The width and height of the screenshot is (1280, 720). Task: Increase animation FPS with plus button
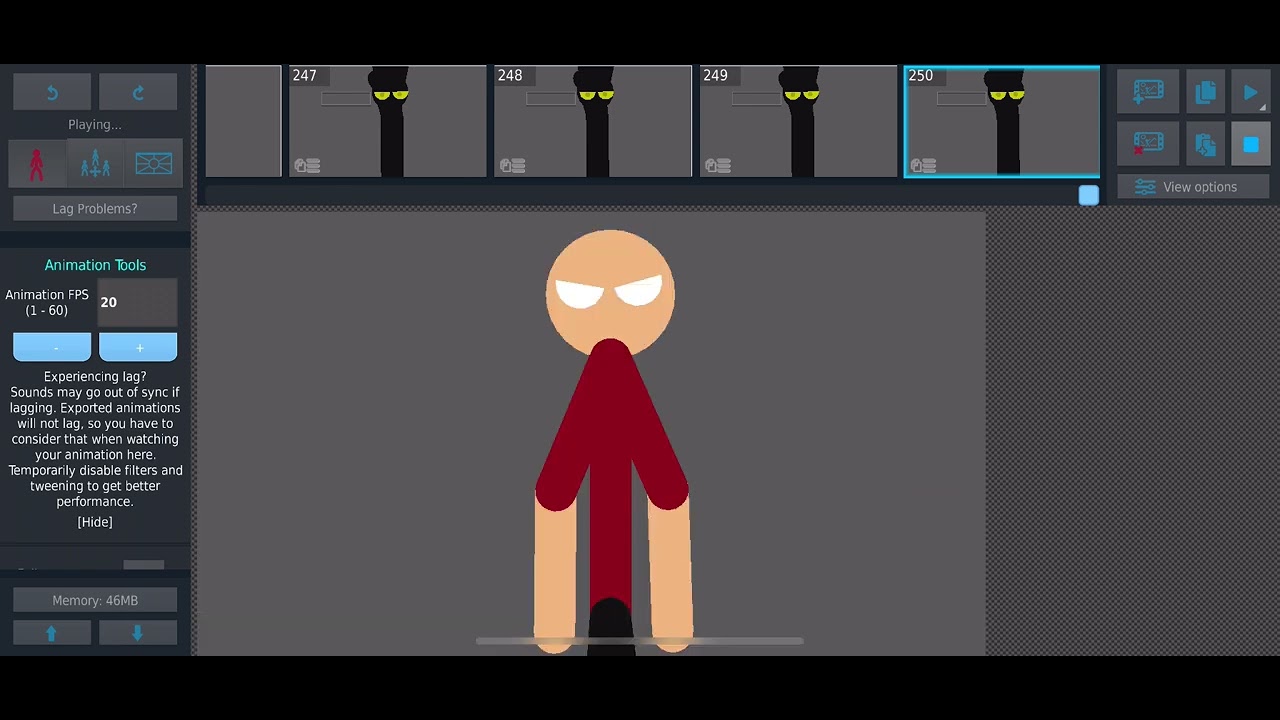138,347
